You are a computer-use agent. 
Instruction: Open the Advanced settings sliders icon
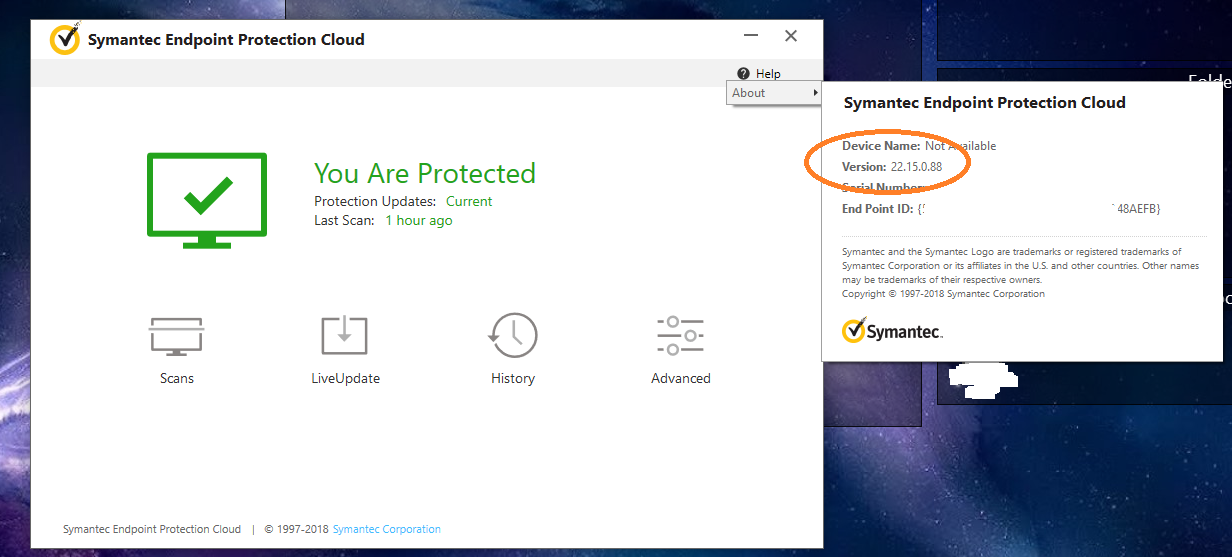pyautogui.click(x=680, y=335)
